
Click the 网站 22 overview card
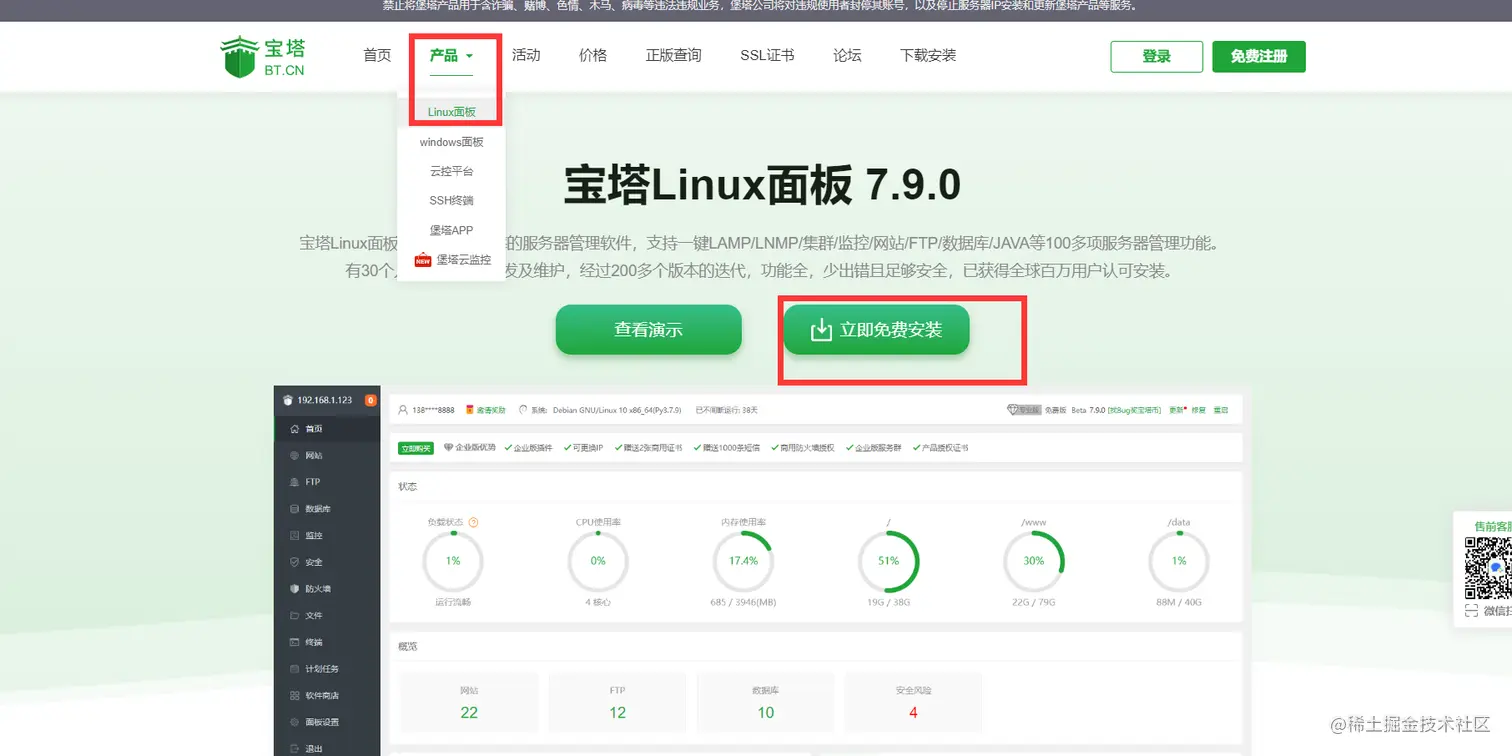pos(469,702)
